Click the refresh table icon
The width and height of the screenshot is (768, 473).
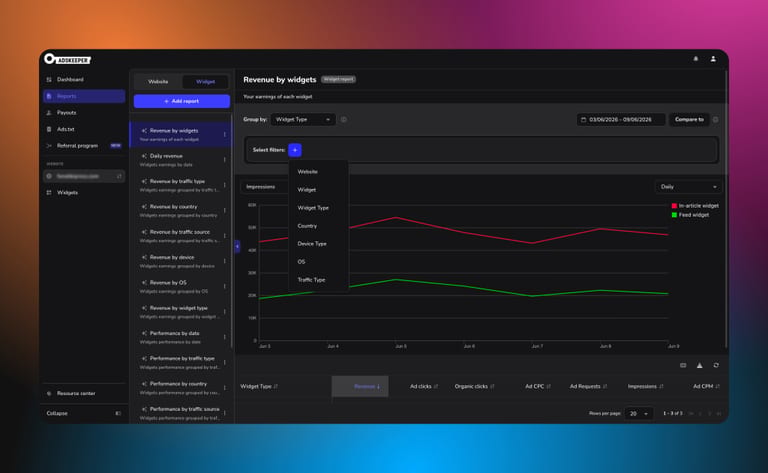(716, 365)
